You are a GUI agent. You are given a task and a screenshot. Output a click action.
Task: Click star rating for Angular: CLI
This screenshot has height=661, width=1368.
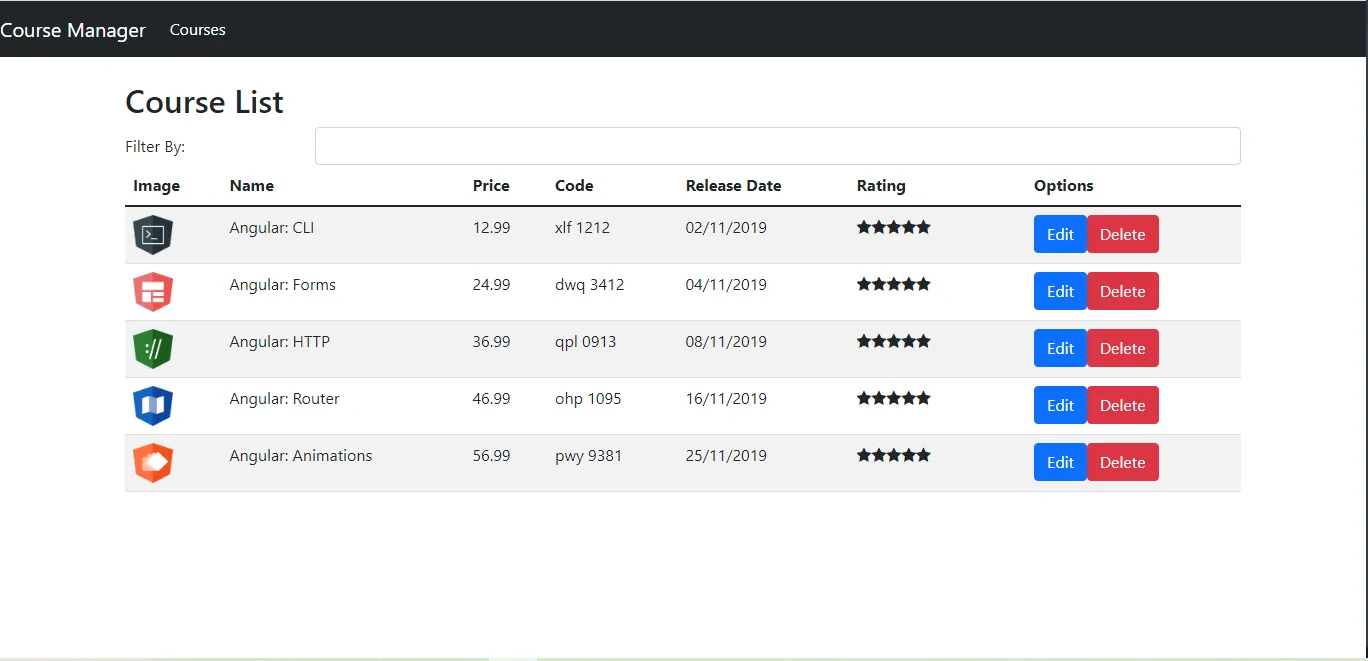tap(893, 227)
